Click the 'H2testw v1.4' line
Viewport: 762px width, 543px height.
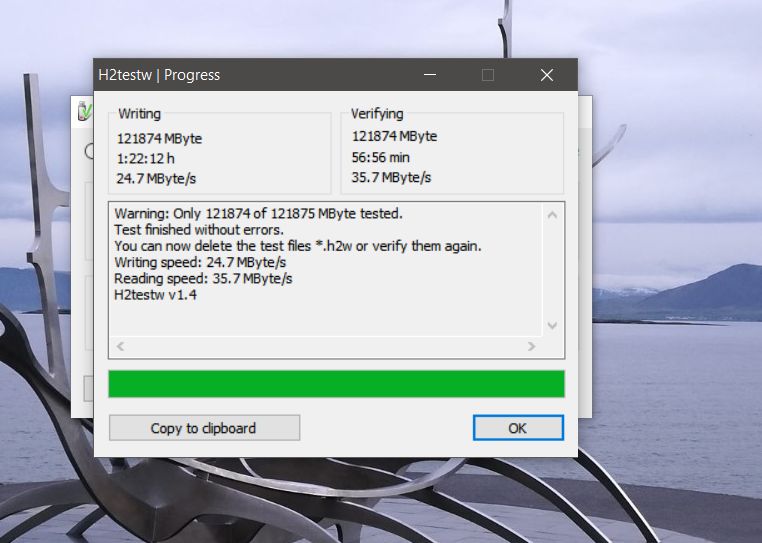point(156,295)
